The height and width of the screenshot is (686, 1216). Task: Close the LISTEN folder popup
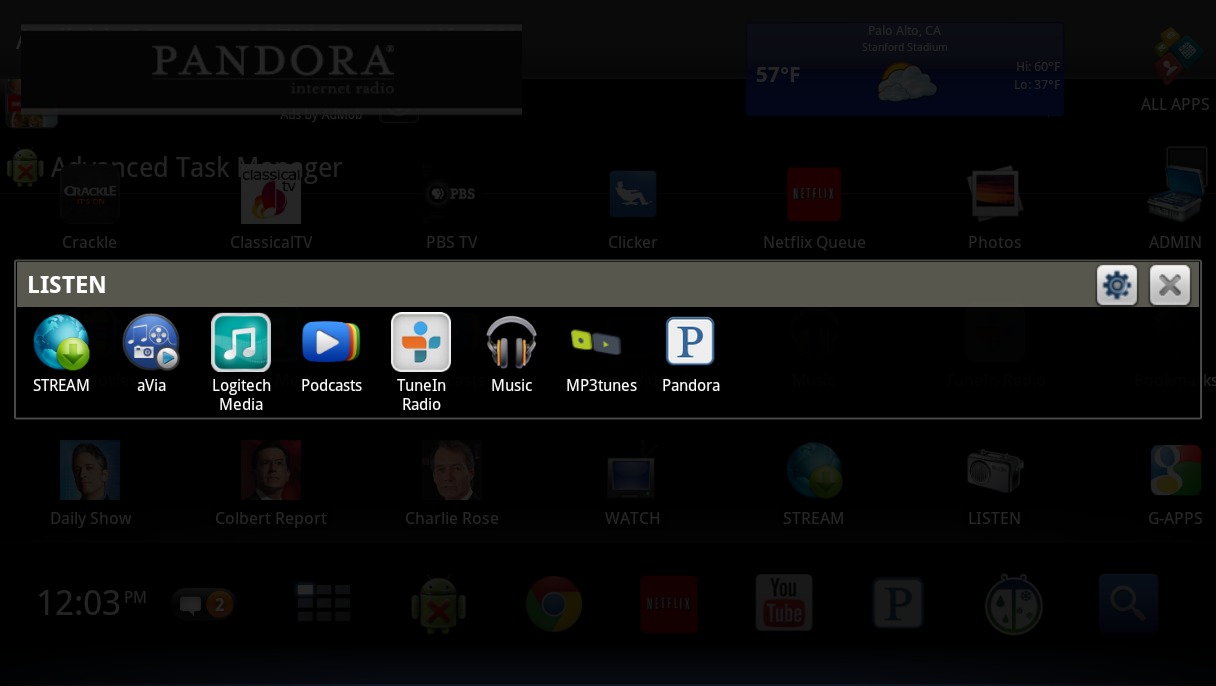pos(1169,285)
